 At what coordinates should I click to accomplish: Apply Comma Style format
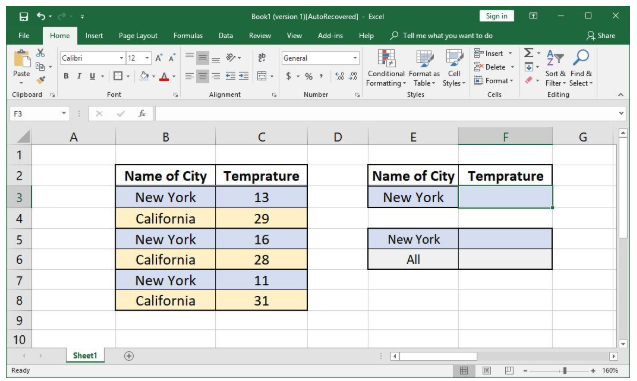point(321,76)
